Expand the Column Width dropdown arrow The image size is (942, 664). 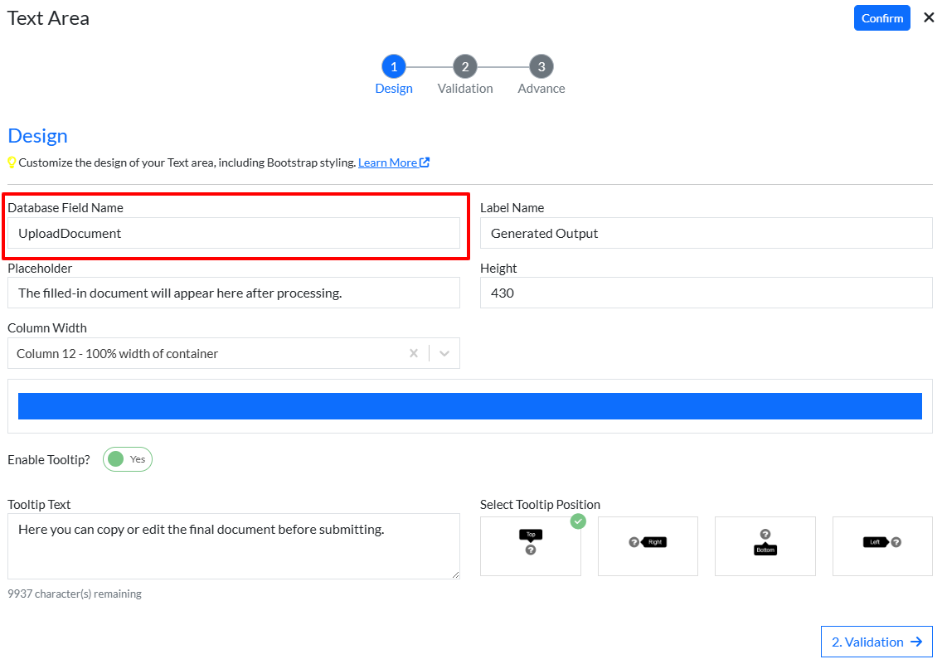tap(444, 353)
